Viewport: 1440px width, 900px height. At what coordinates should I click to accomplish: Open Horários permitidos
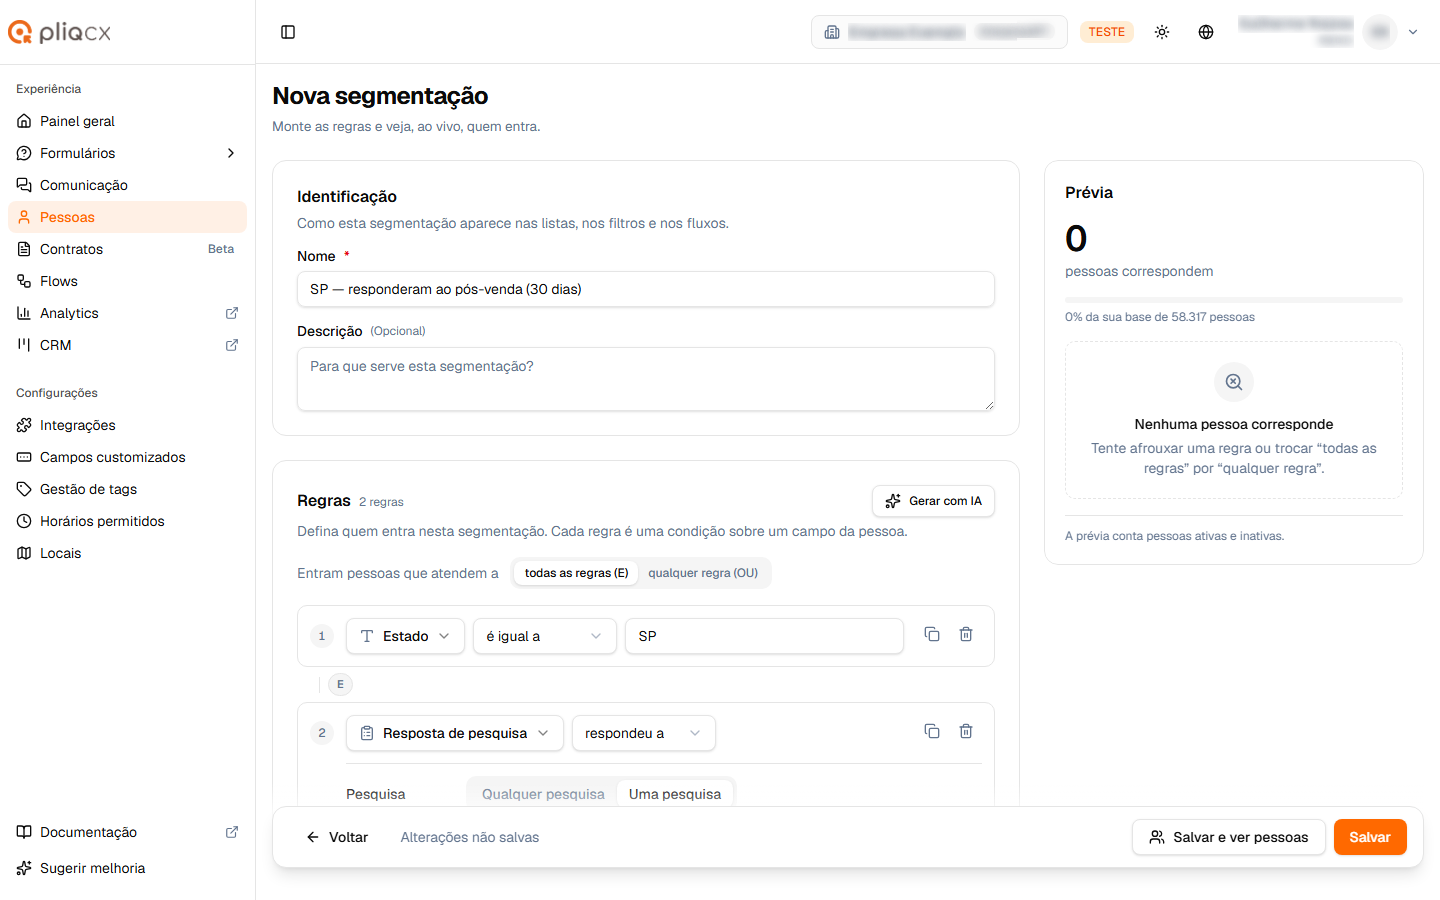click(127, 521)
